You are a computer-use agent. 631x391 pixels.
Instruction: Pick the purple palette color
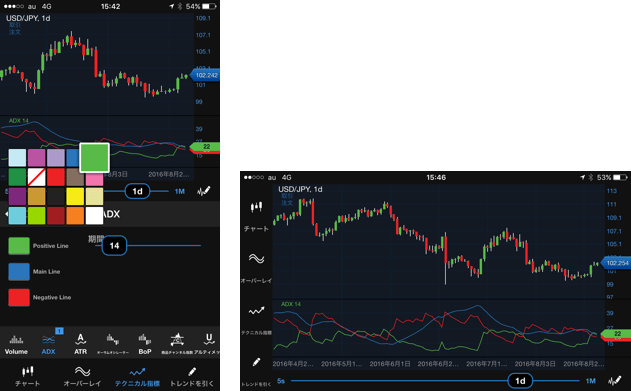17,196
